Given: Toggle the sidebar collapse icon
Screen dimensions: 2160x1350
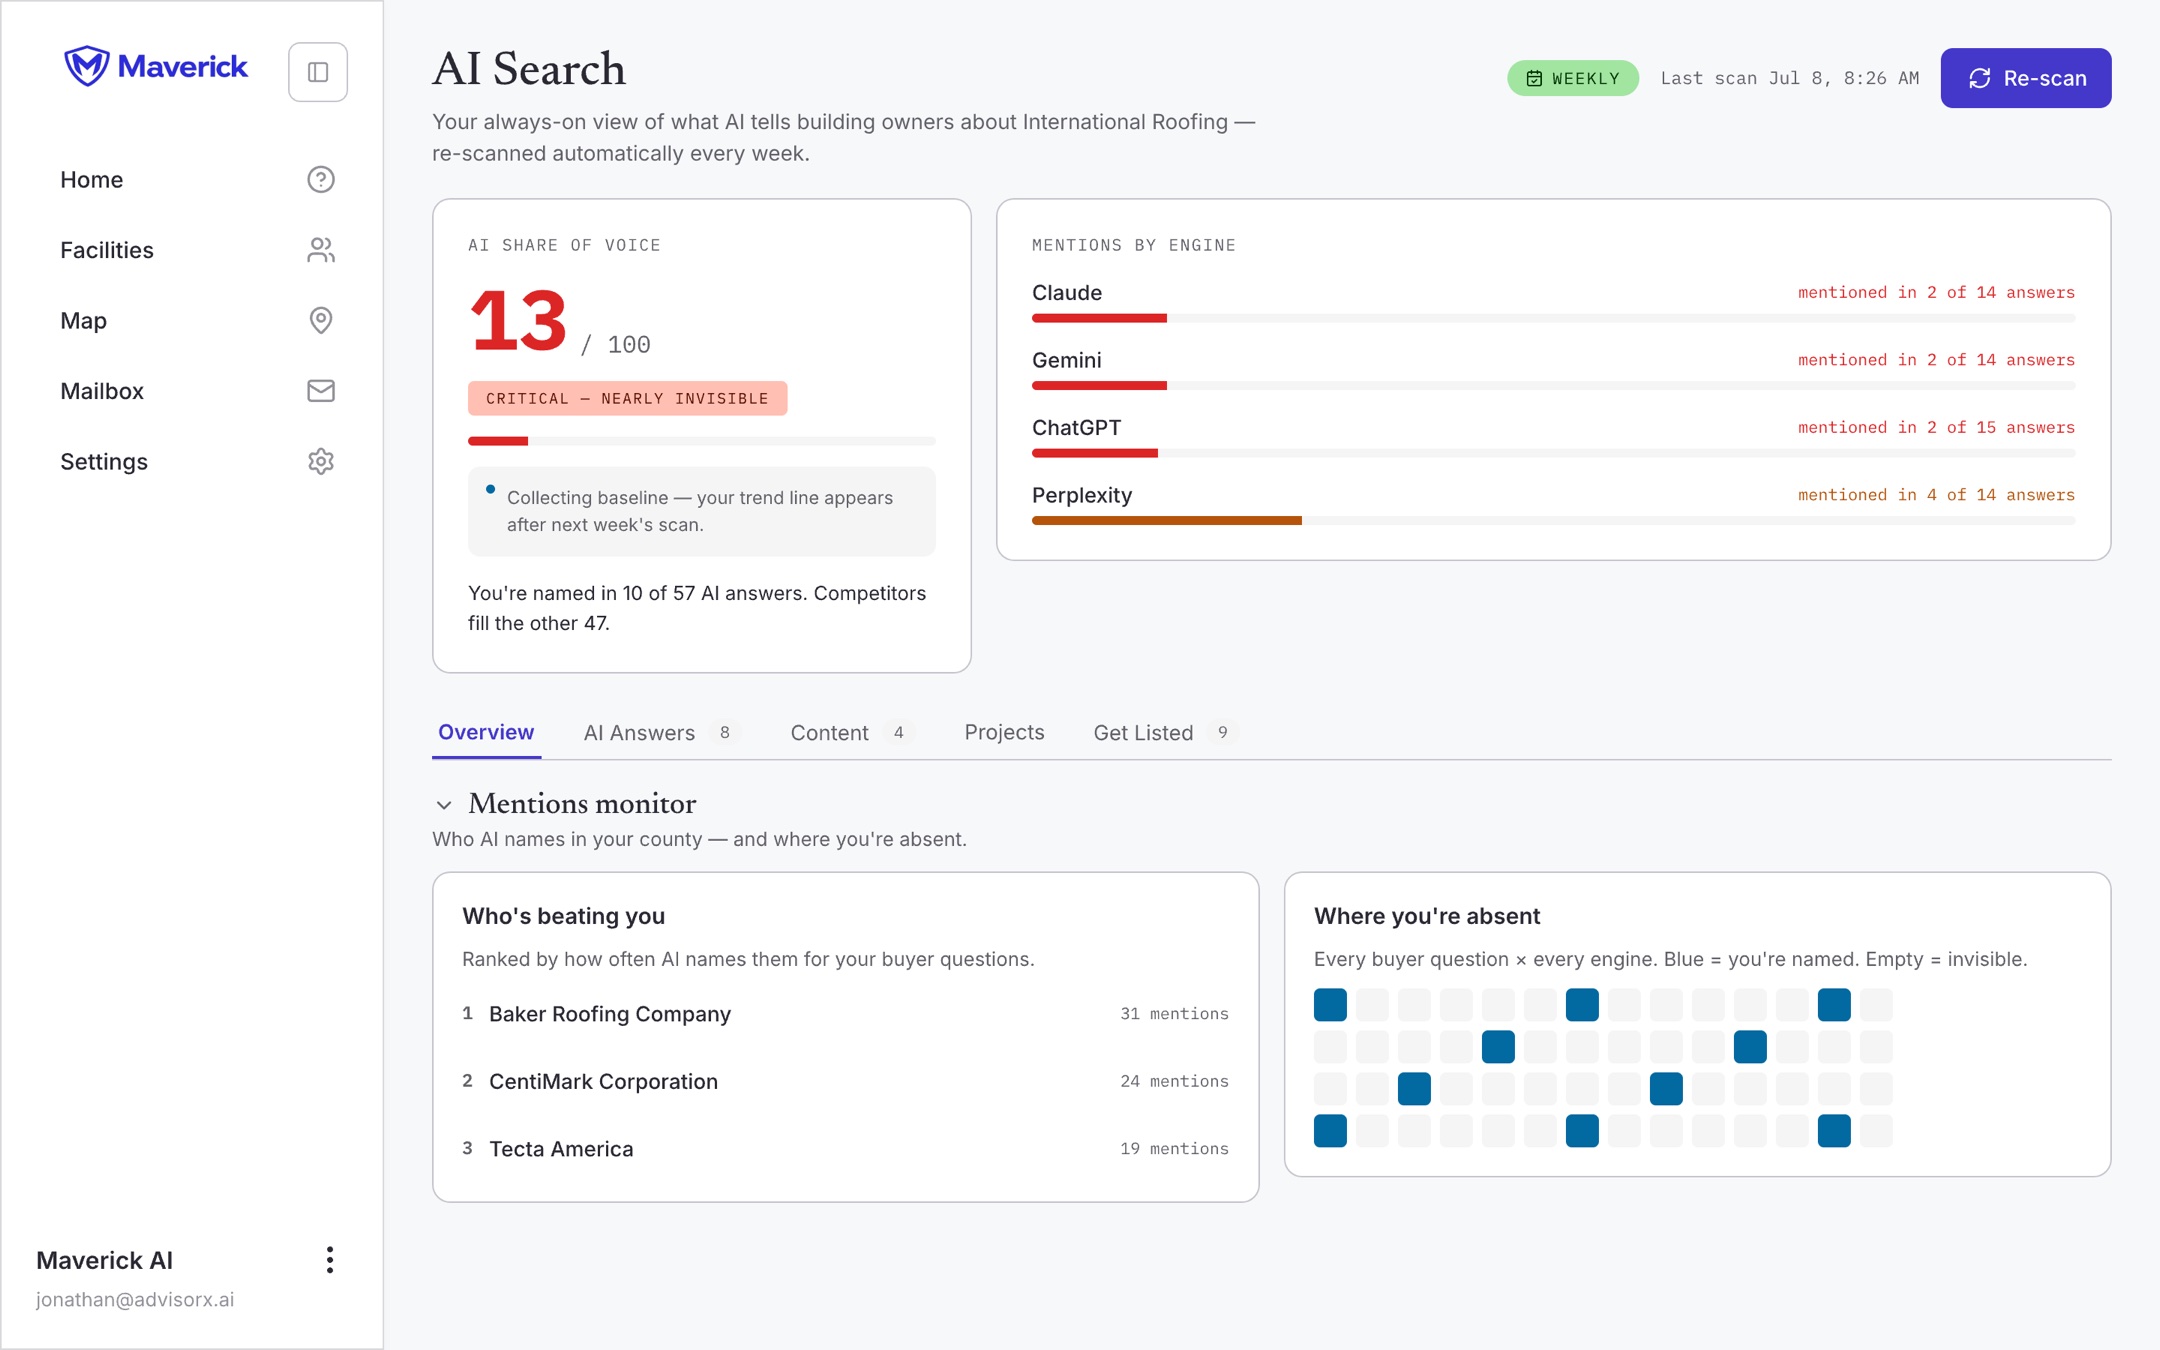Looking at the screenshot, I should (x=318, y=72).
